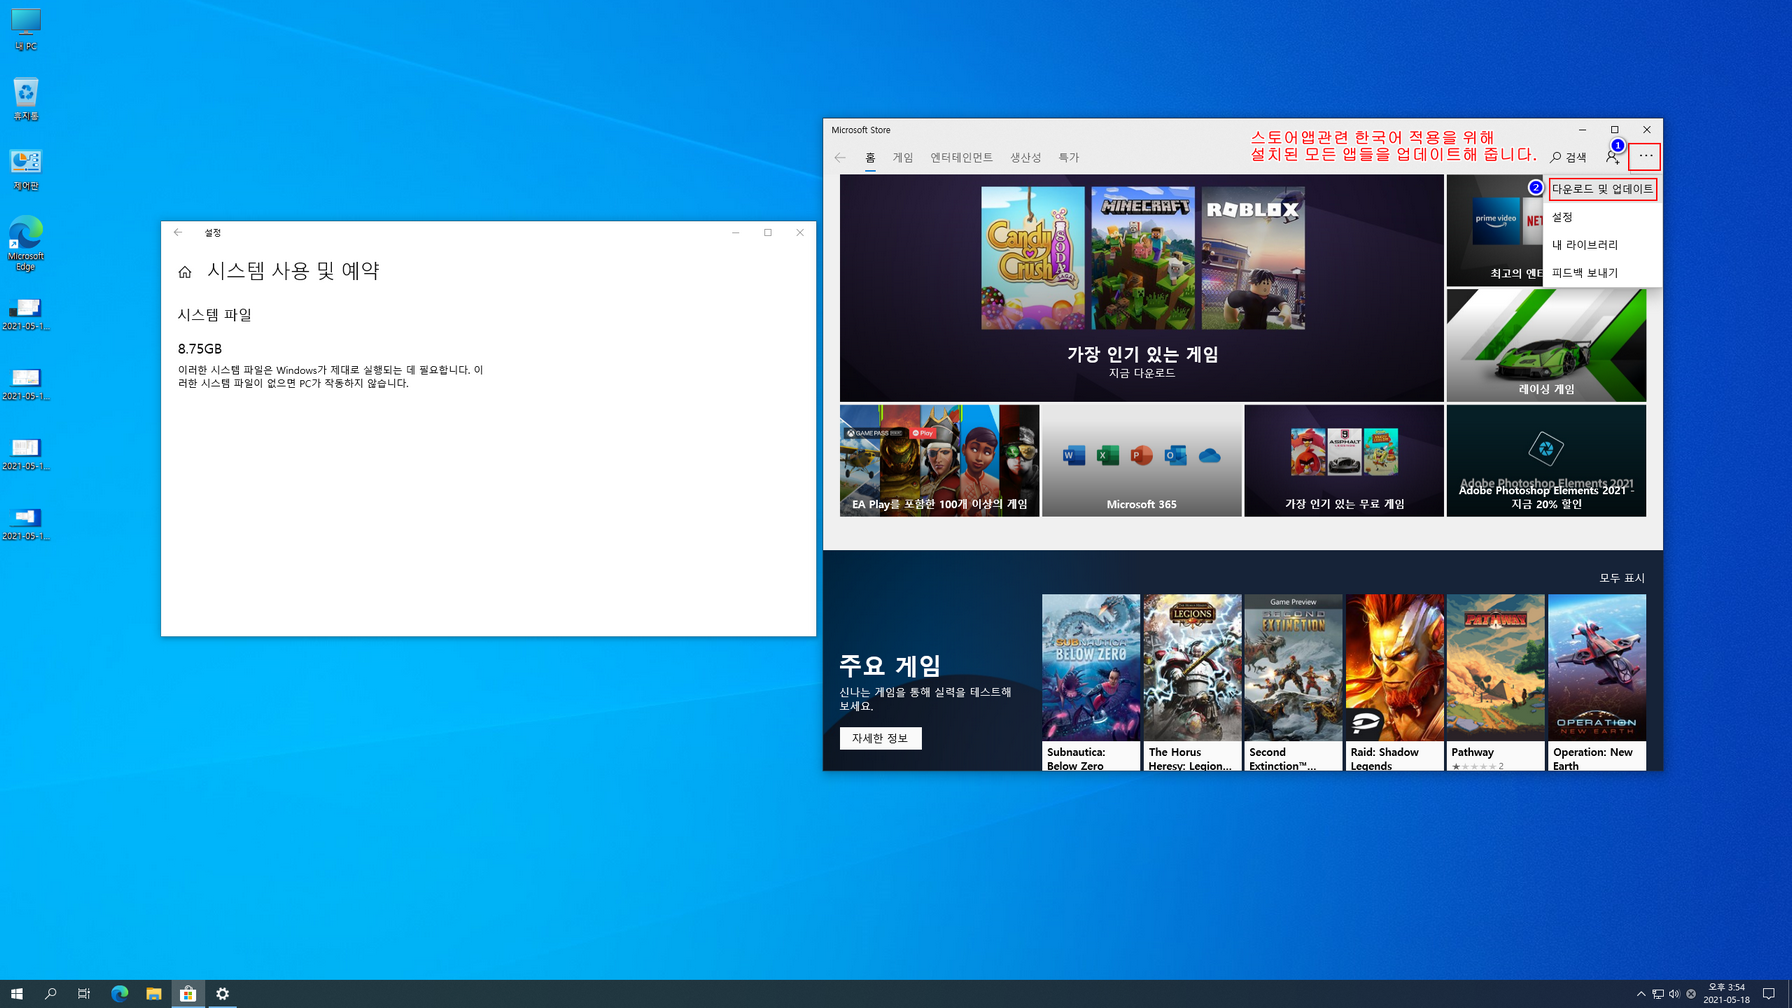Switch to Microsoft Store on the taskbar
The image size is (1792, 1008).
tap(188, 993)
